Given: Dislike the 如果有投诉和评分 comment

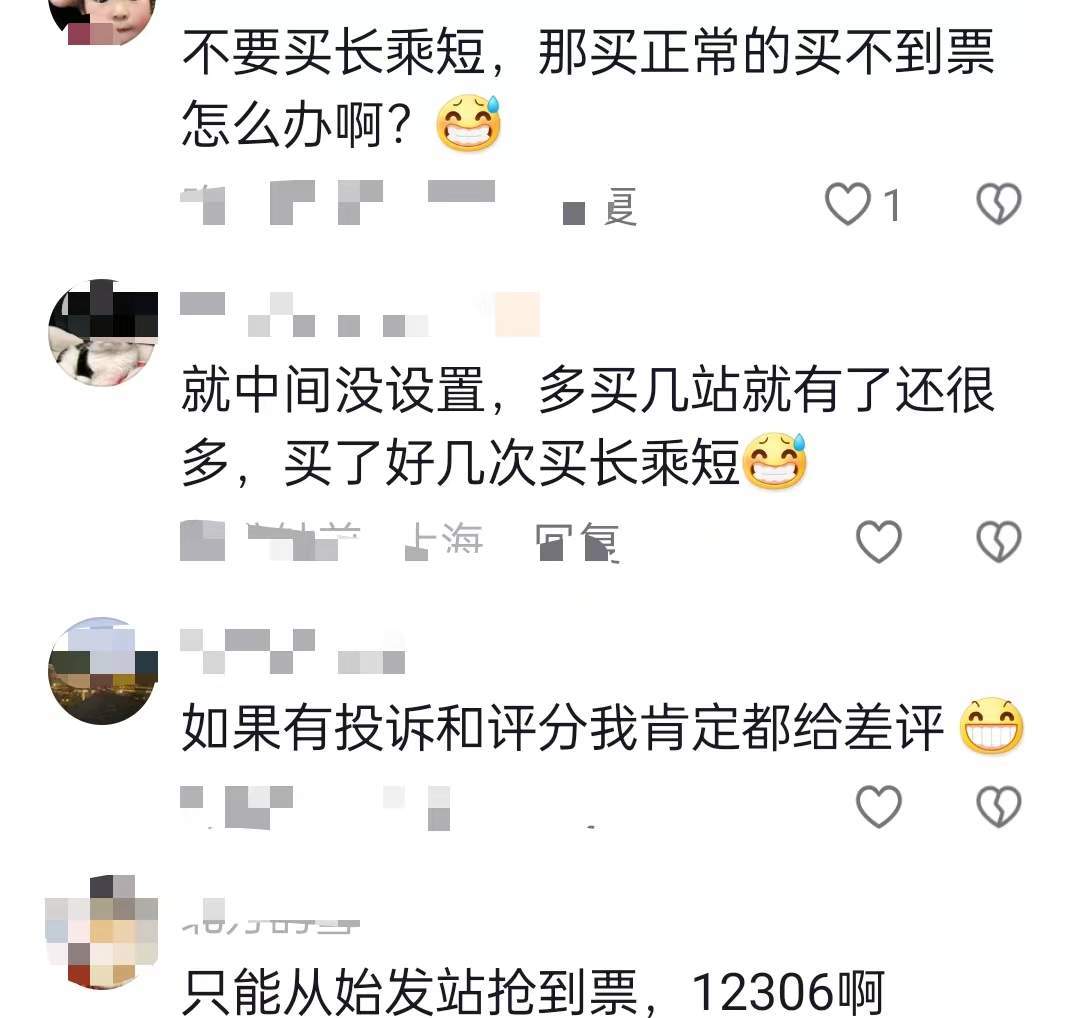Looking at the screenshot, I should [x=998, y=806].
